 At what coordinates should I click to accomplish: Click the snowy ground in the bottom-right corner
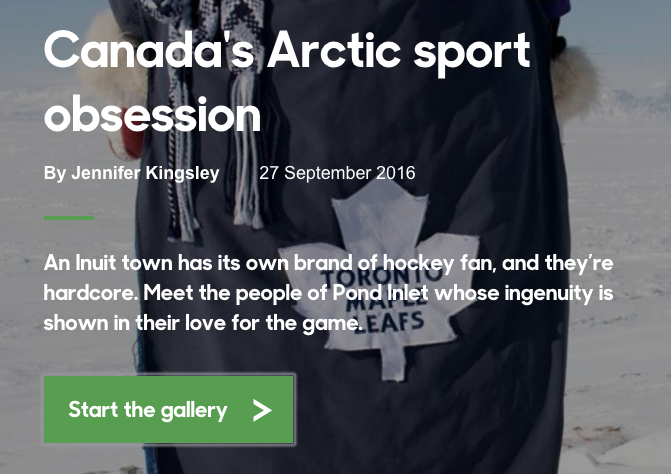pos(630,440)
